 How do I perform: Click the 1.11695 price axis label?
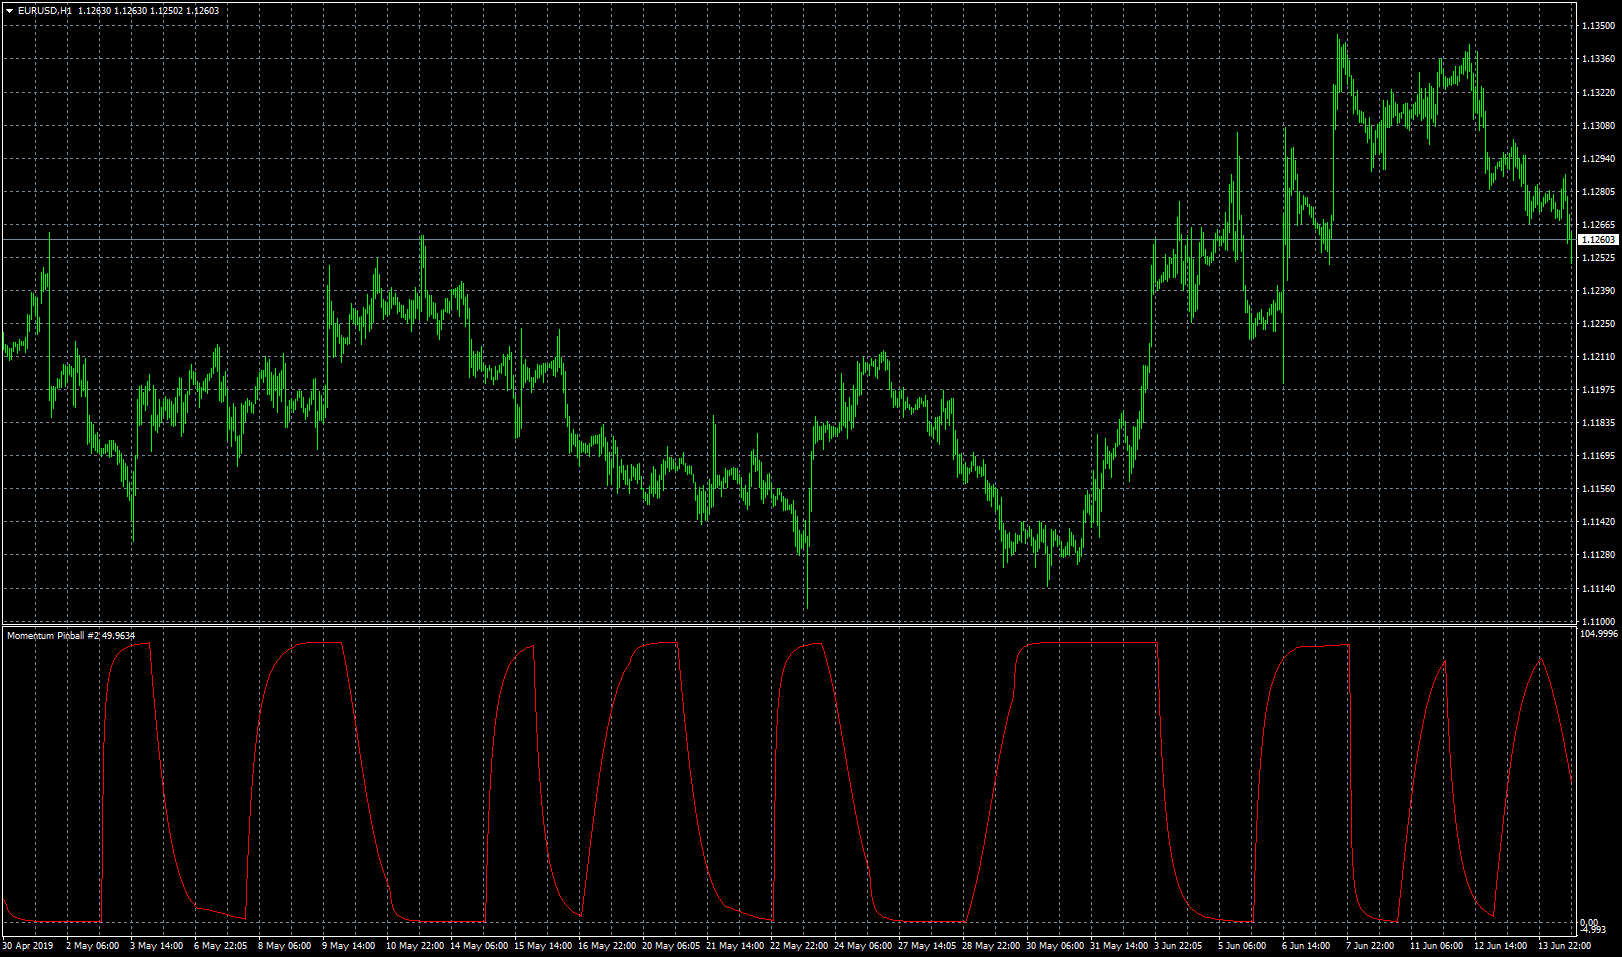[x=1598, y=456]
